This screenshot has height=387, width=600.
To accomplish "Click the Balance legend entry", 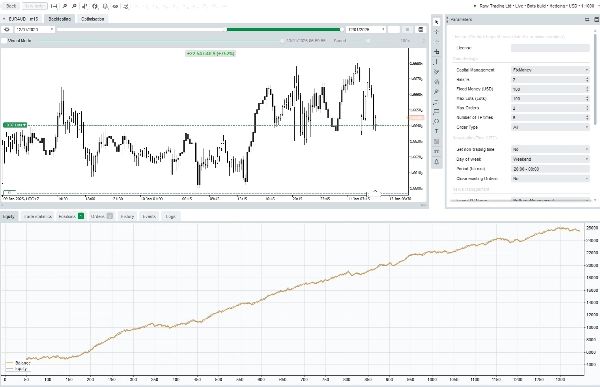I will click(x=18, y=363).
